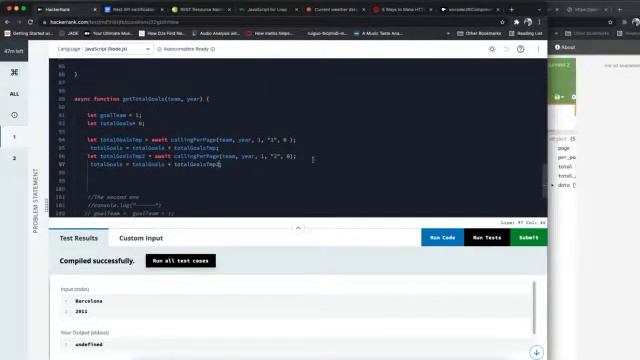Switch to the JavaScript for Loop tab
Screen dimensions: 640x360
(267, 9)
